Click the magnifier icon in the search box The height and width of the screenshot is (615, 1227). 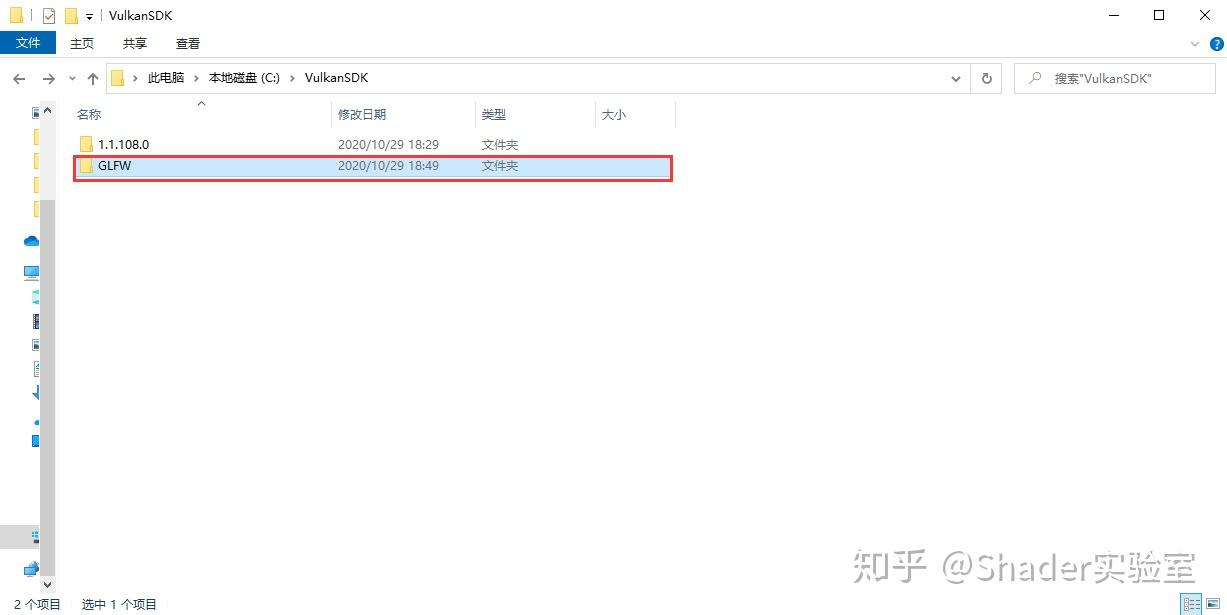[x=1035, y=78]
